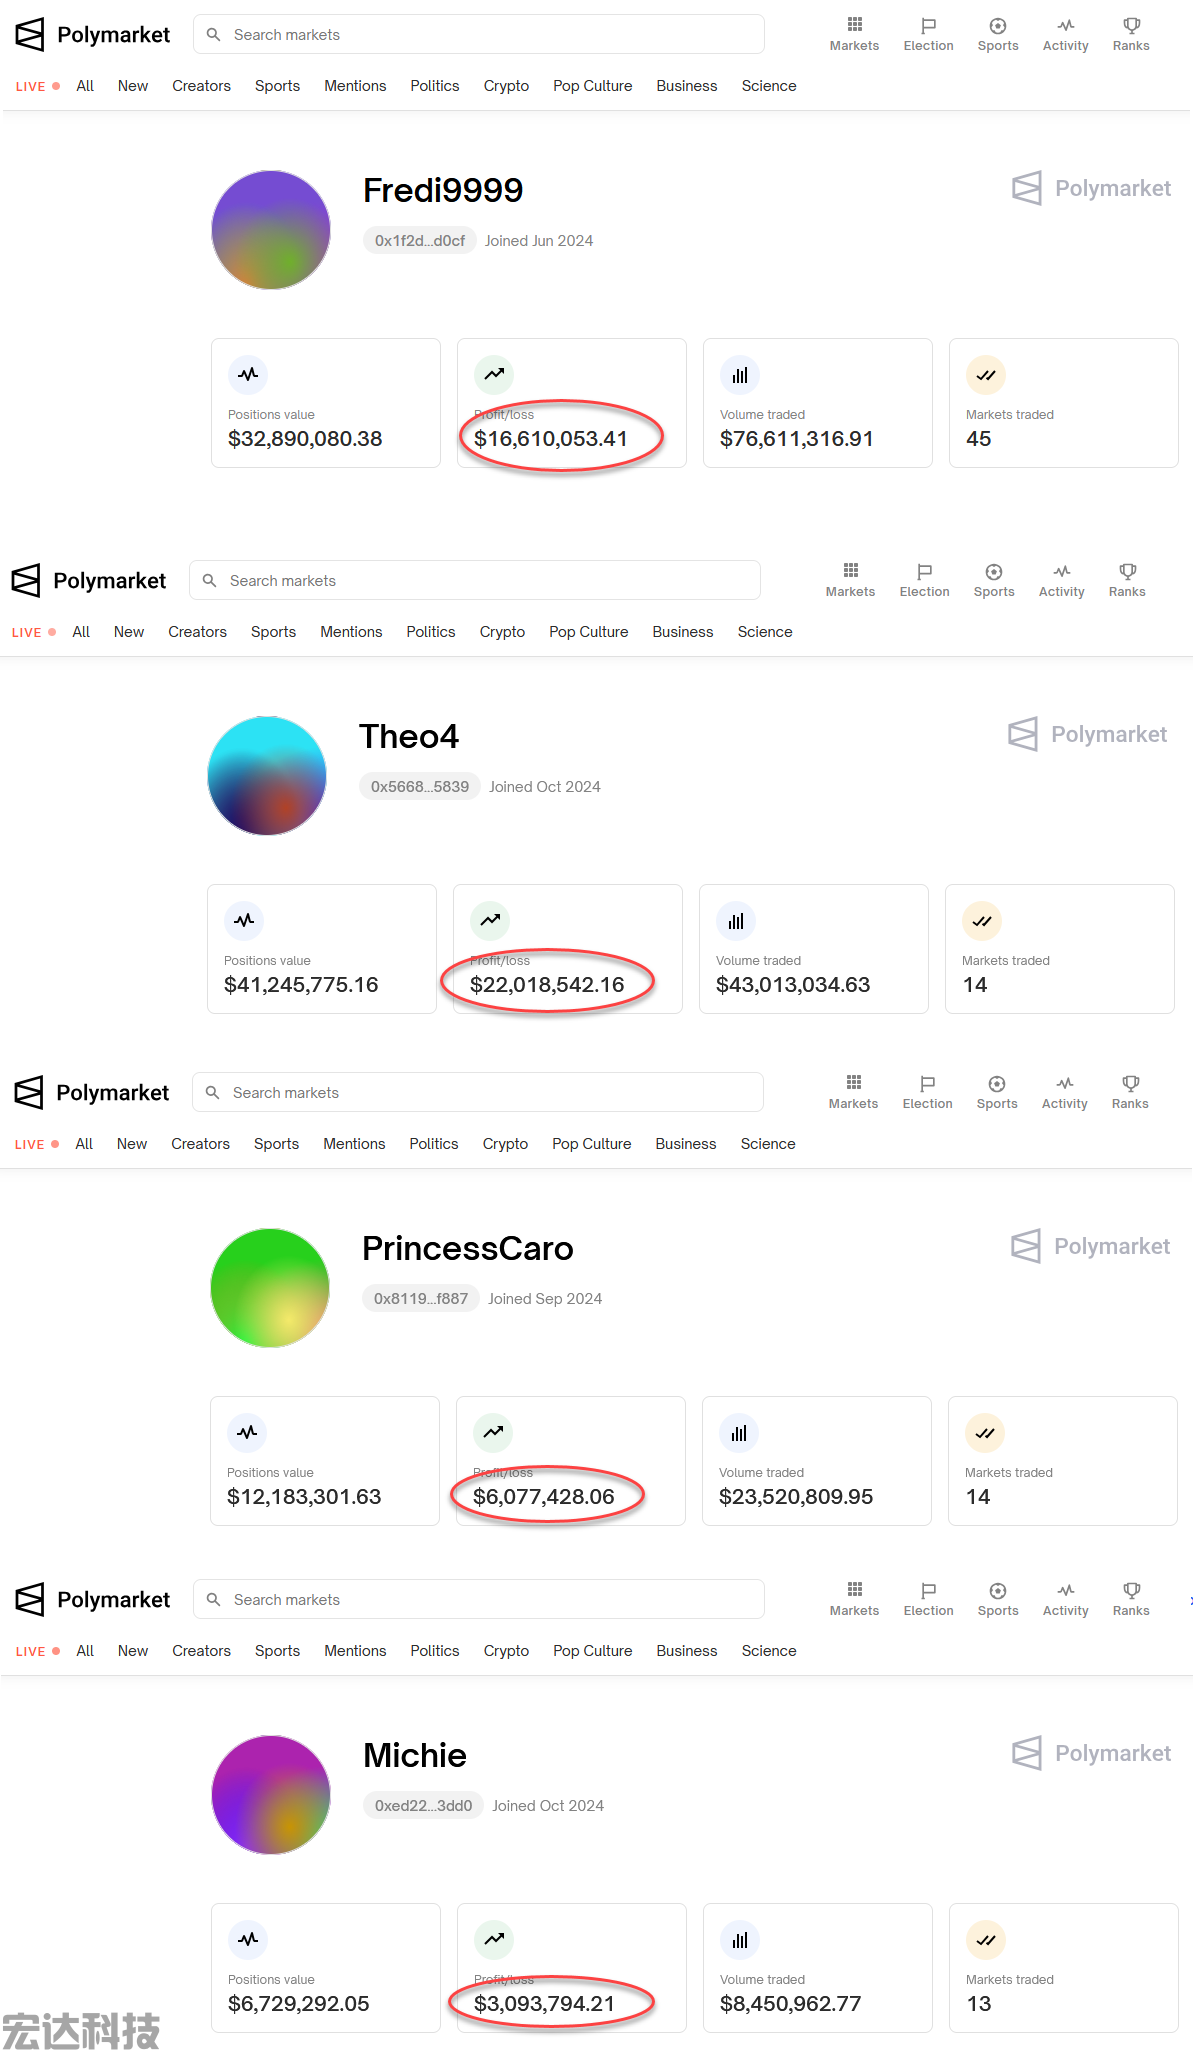Viewport: 1193px width, 2050px height.
Task: Click Polymarket logo at very top left
Action: [93, 35]
